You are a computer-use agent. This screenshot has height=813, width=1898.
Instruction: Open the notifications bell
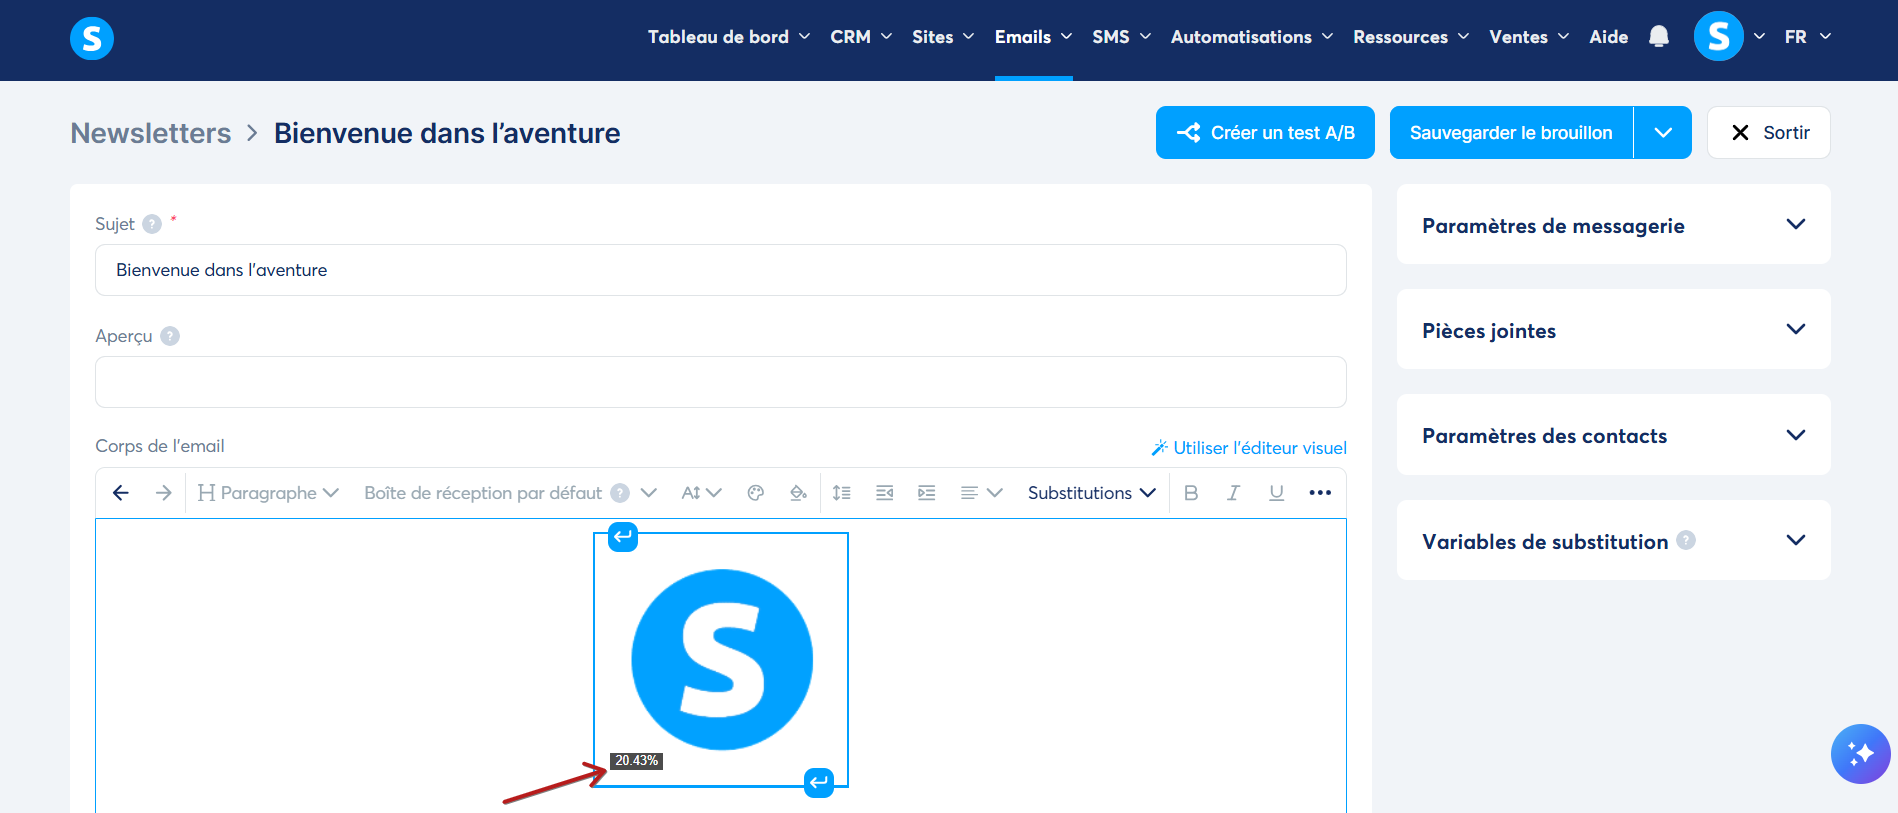coord(1659,37)
